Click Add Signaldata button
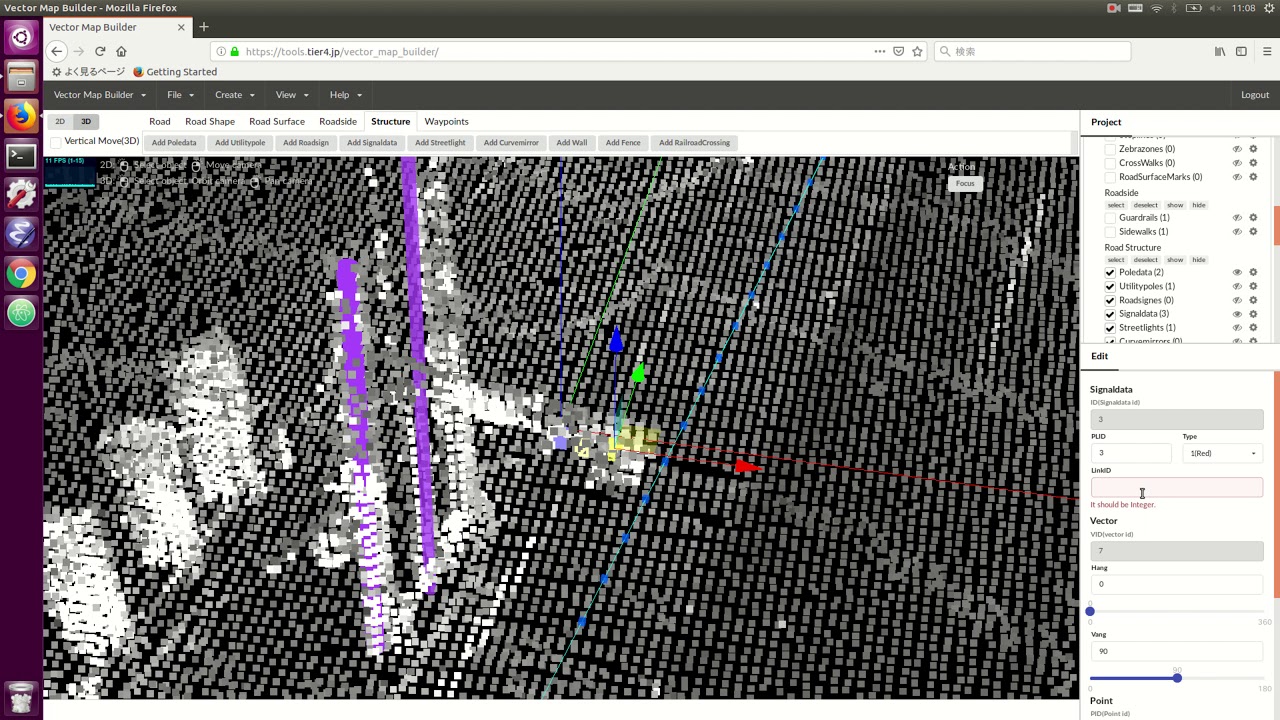This screenshot has width=1280, height=720. [372, 142]
